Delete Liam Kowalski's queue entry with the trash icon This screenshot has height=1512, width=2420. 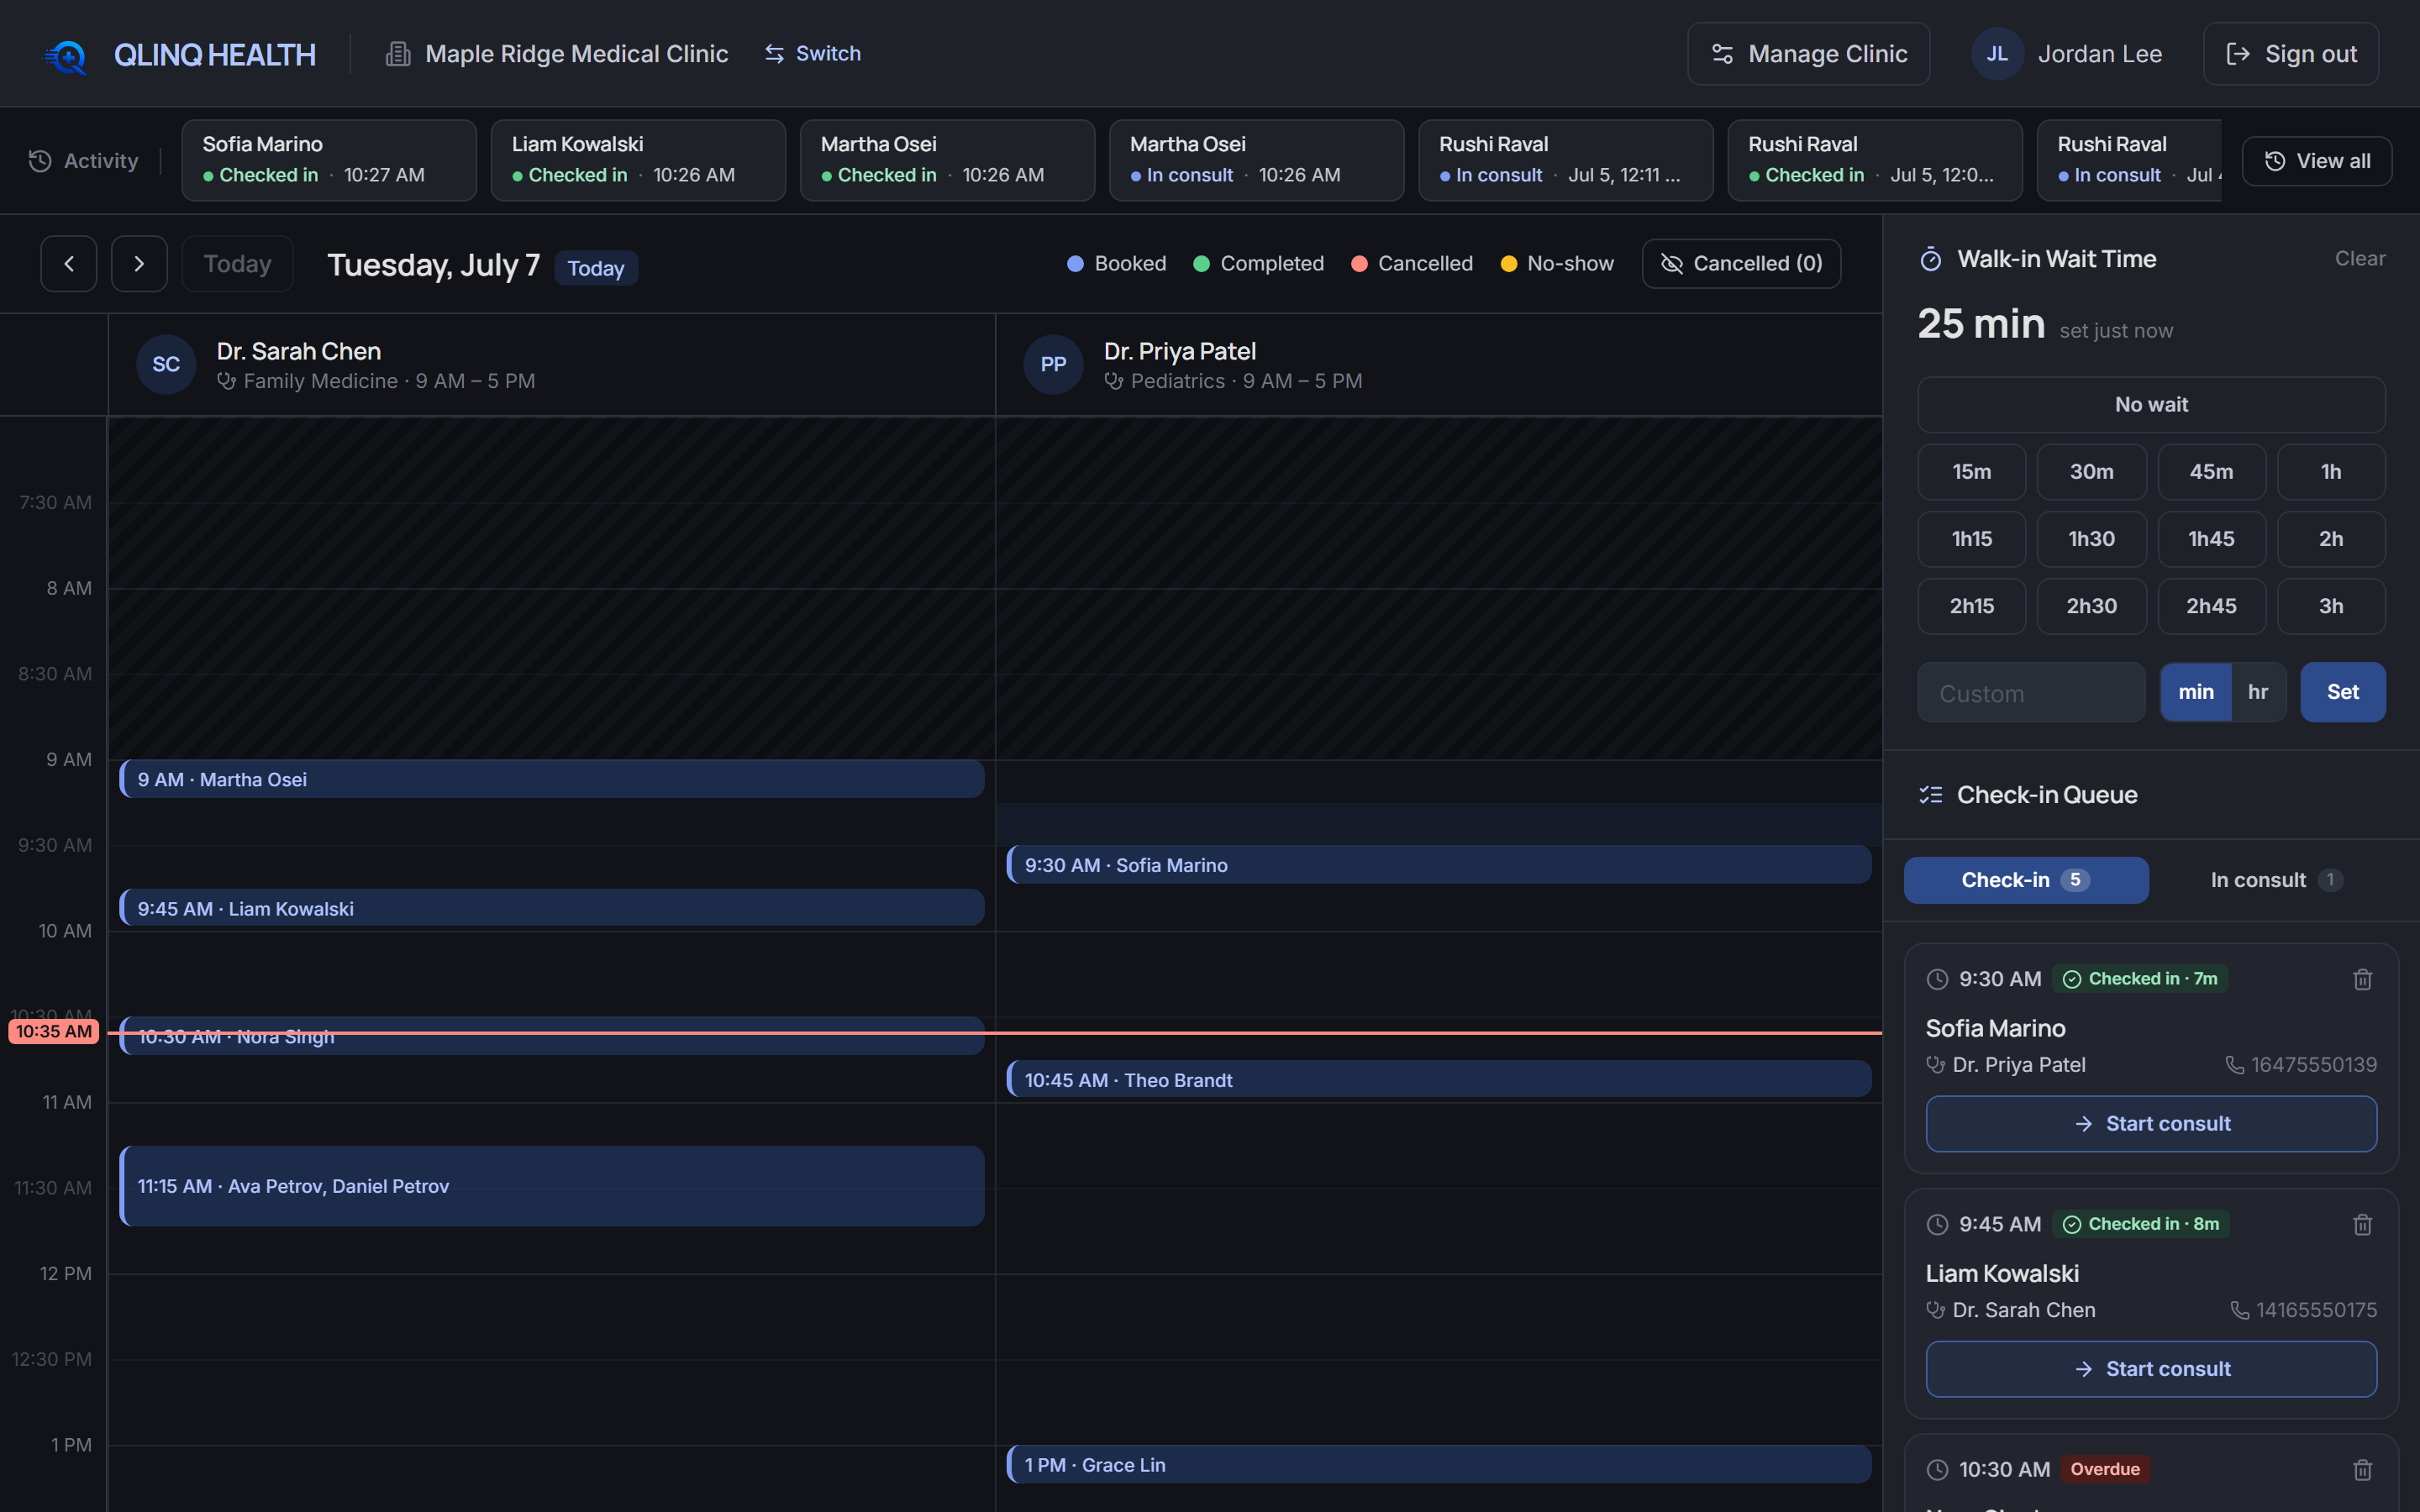pyautogui.click(x=2362, y=1224)
